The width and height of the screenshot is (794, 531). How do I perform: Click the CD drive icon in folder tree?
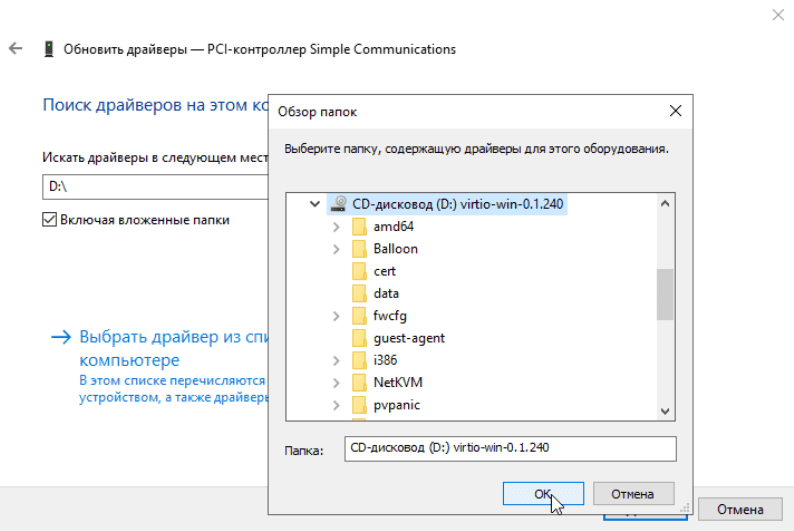tap(338, 204)
